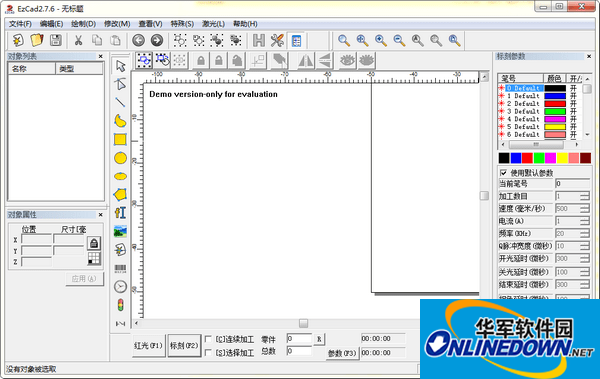Click the barcode tool icon
Screen dimensions: 600x379
[120, 268]
